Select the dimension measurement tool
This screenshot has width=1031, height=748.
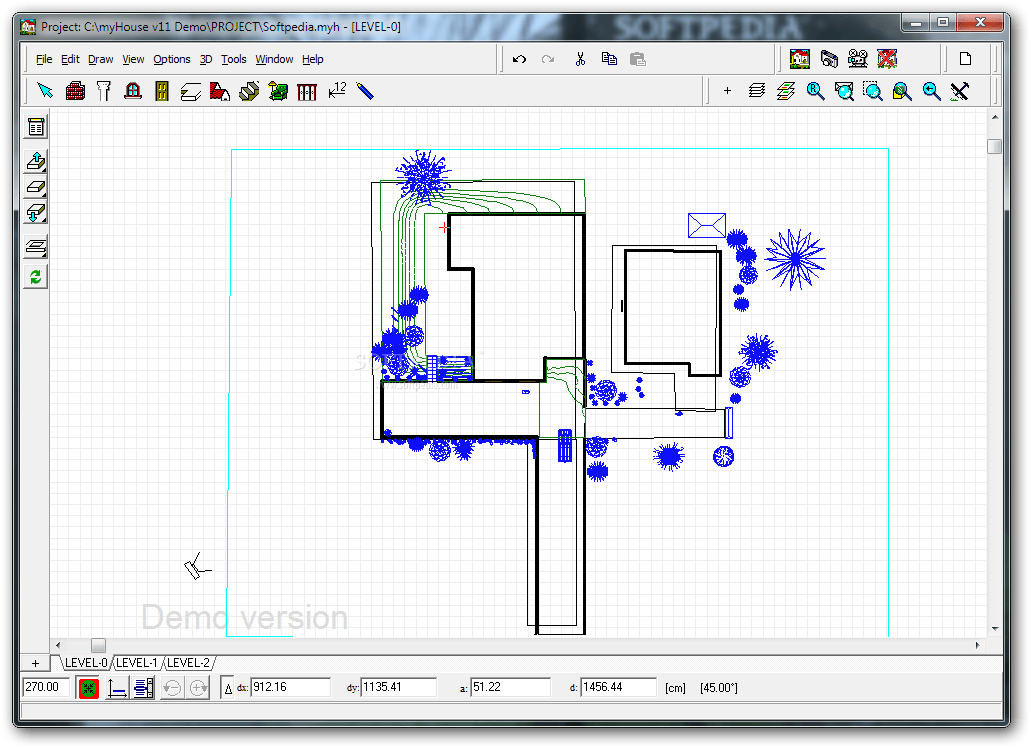[x=337, y=91]
